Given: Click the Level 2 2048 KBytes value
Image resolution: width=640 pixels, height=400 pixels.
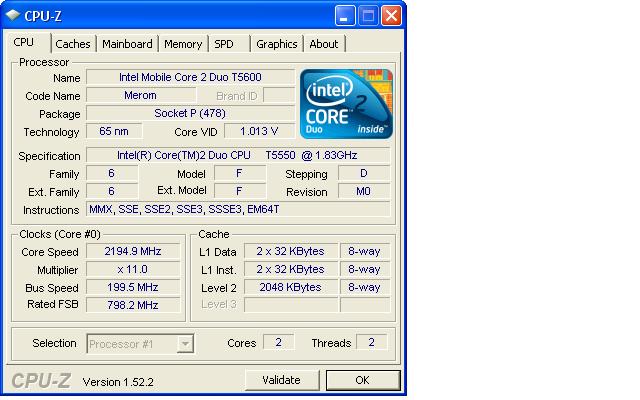Looking at the screenshot, I should click(x=291, y=287).
